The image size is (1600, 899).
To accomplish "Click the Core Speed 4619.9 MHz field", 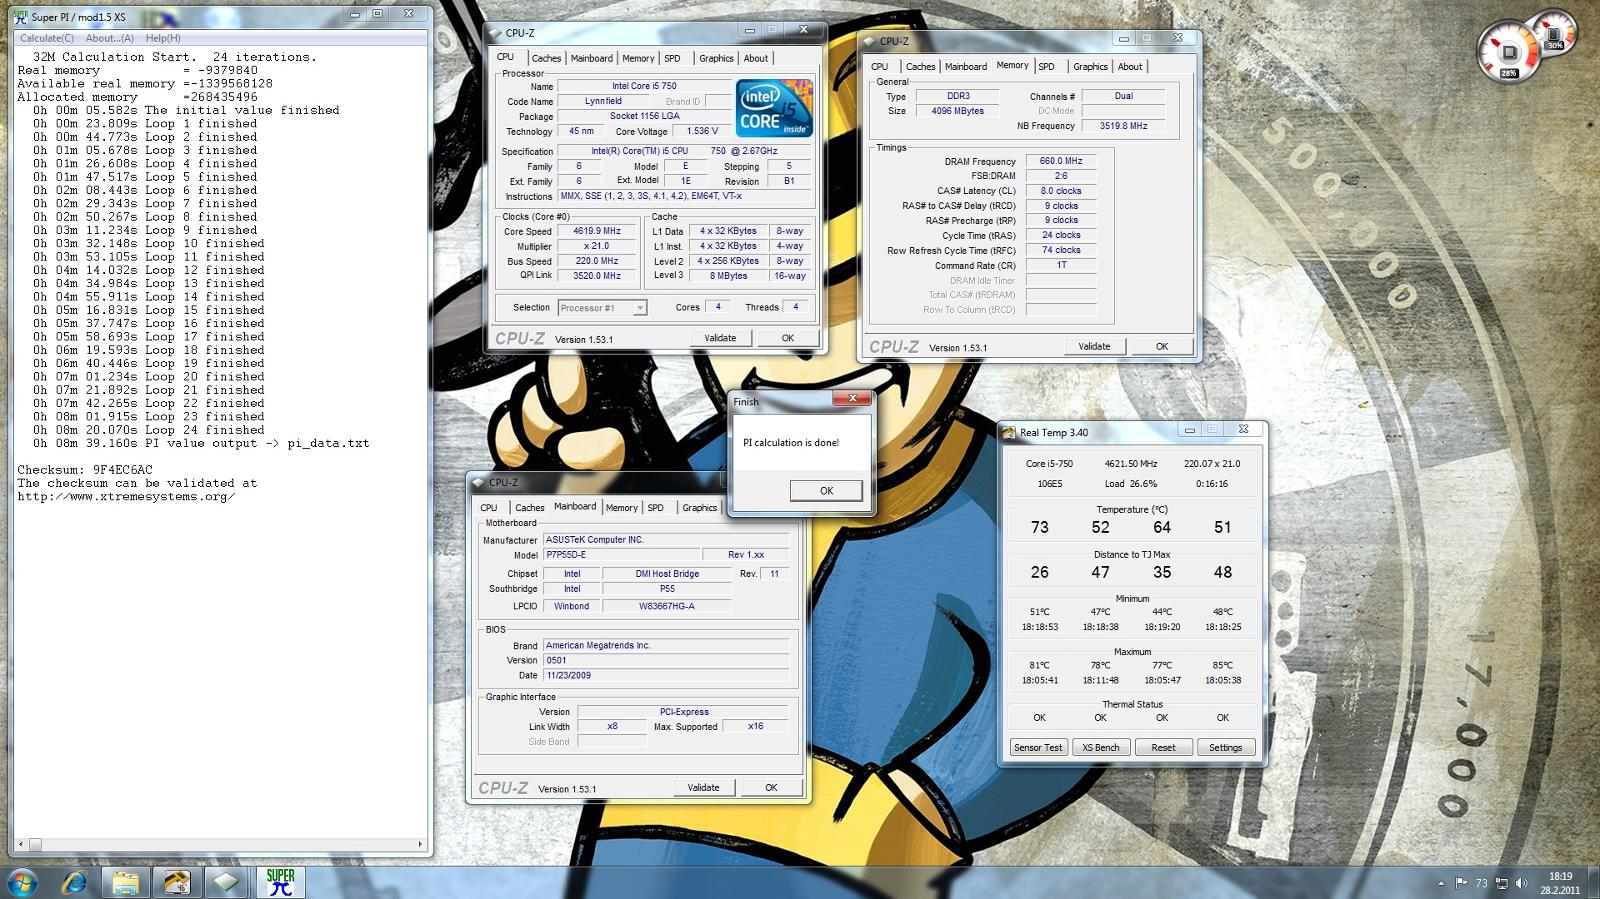I will [x=597, y=231].
